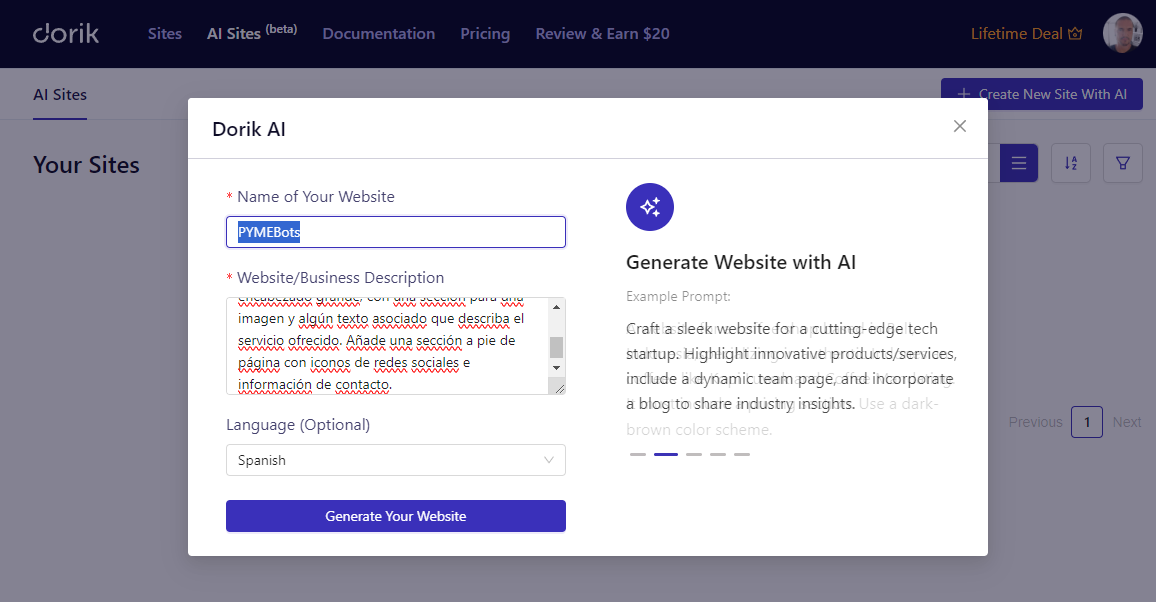Viewport: 1156px width, 602px height.
Task: Click Generate Your Website button
Action: [x=395, y=516]
